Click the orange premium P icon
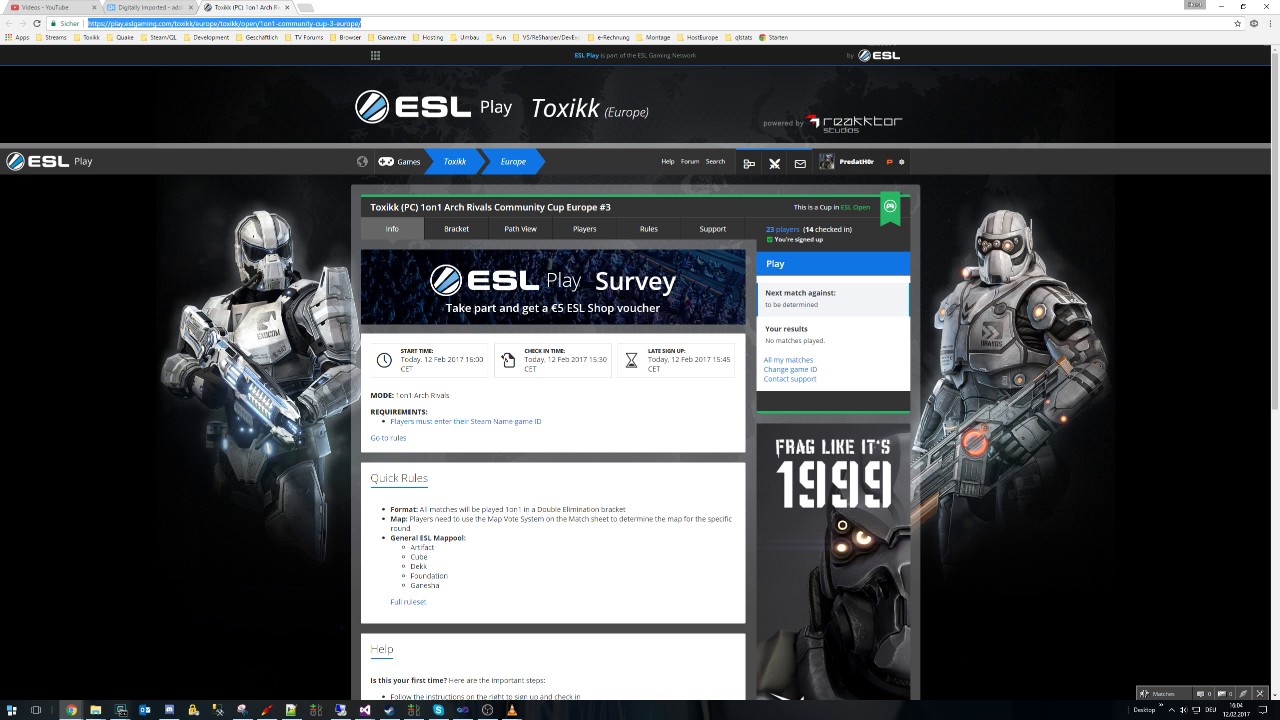 click(x=889, y=162)
